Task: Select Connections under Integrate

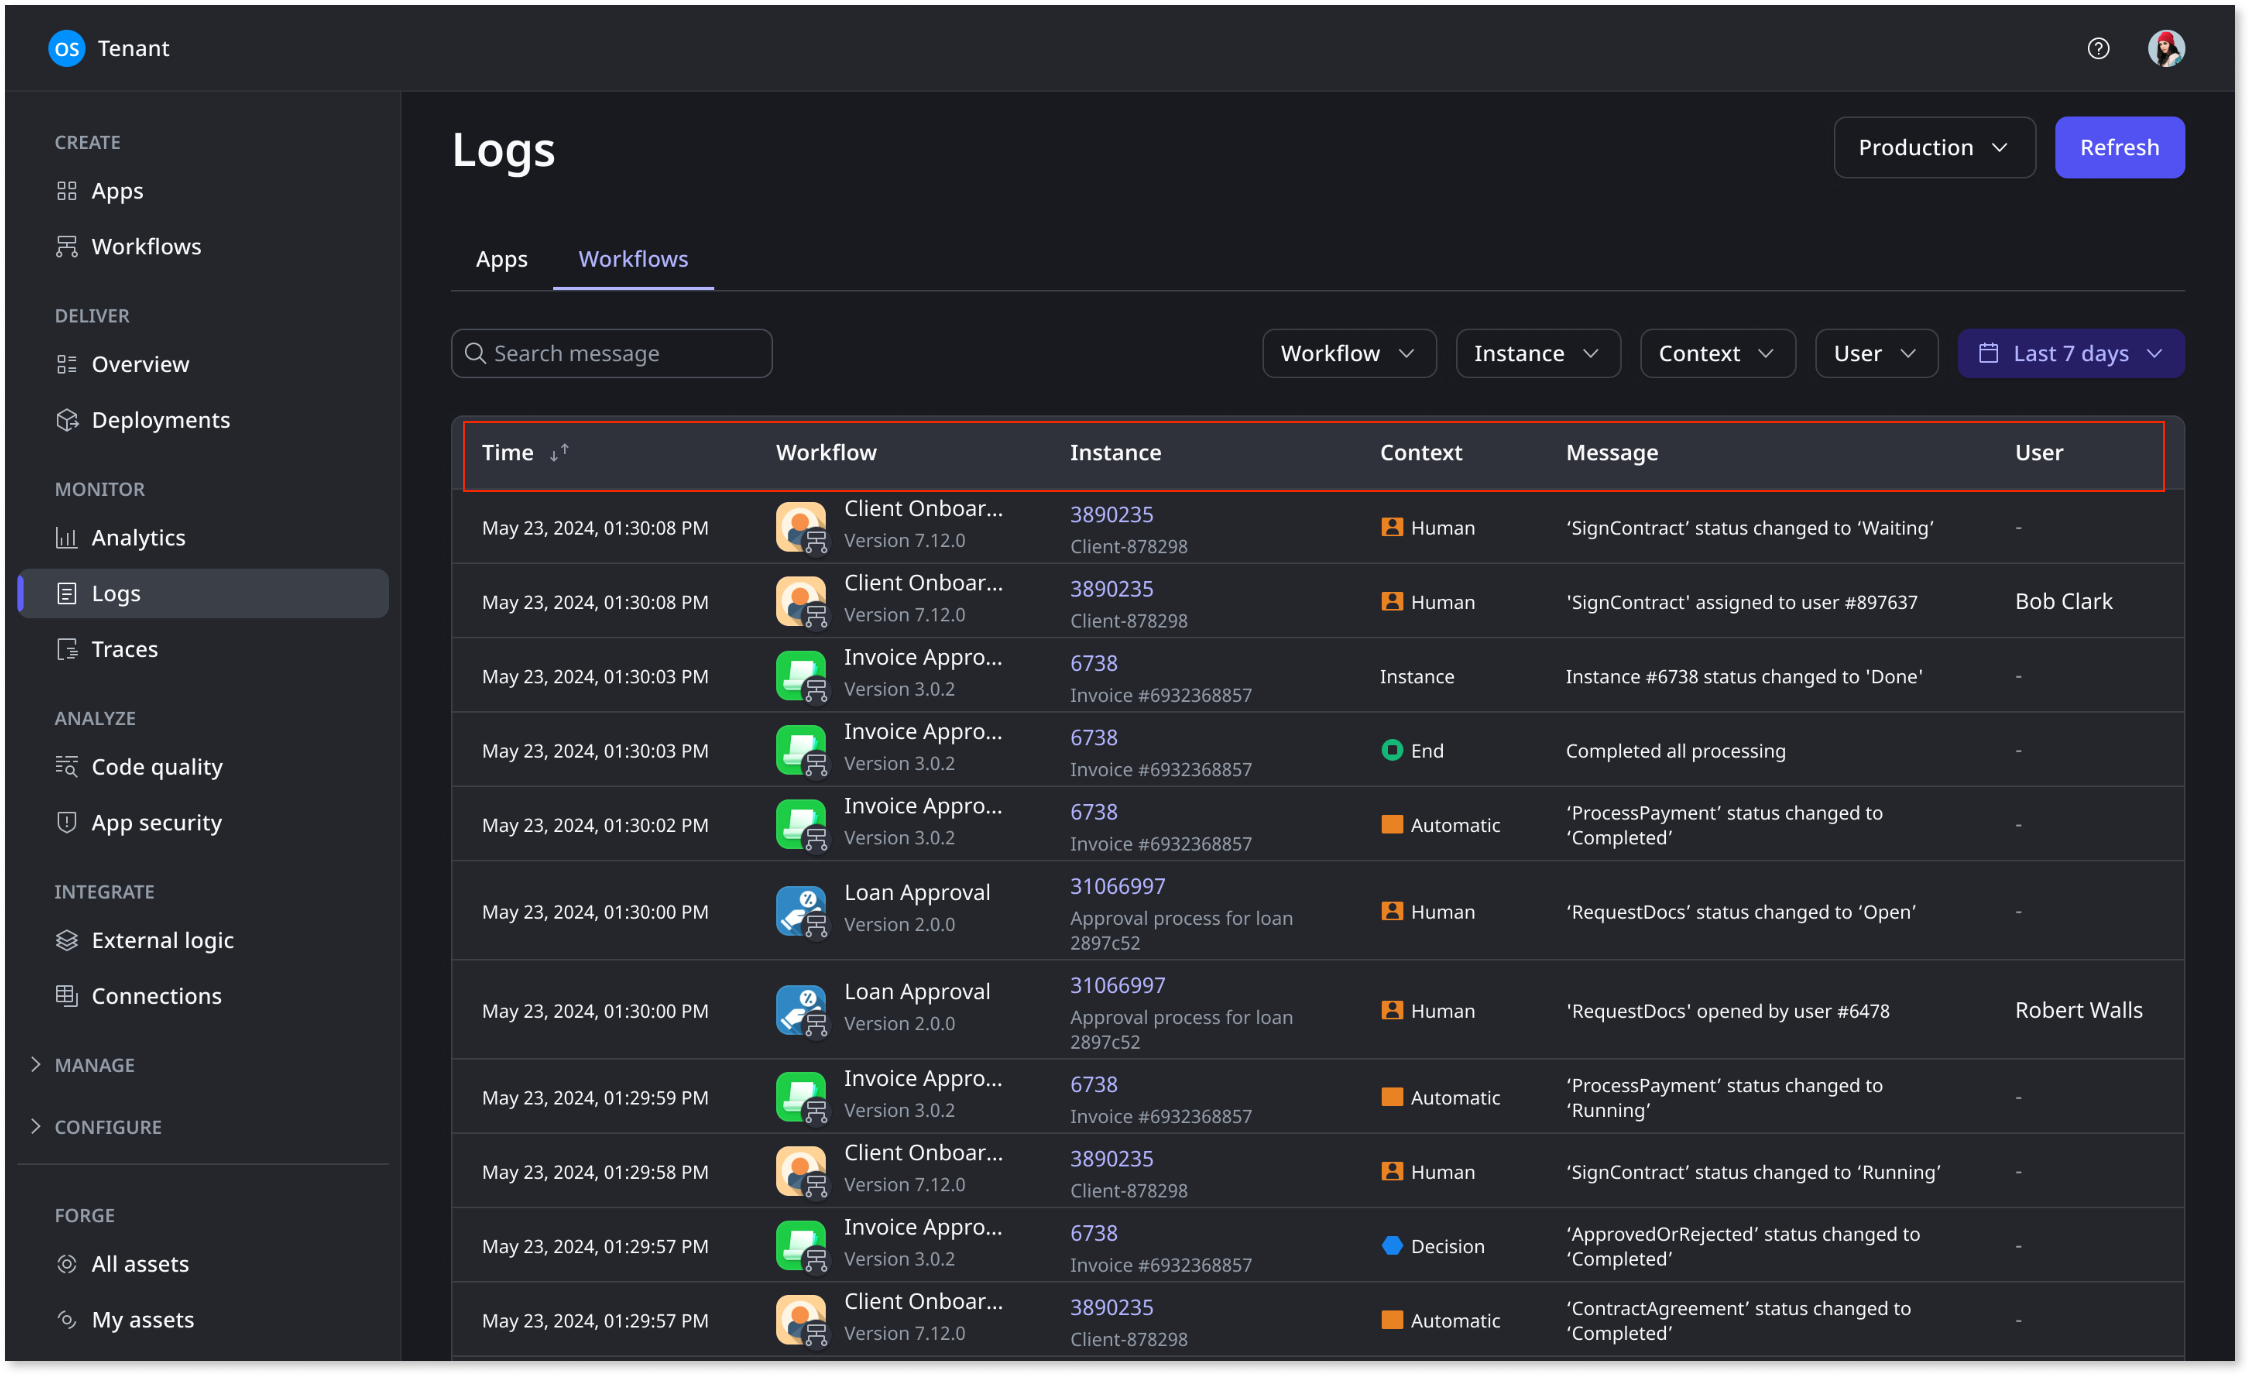Action: [156, 995]
